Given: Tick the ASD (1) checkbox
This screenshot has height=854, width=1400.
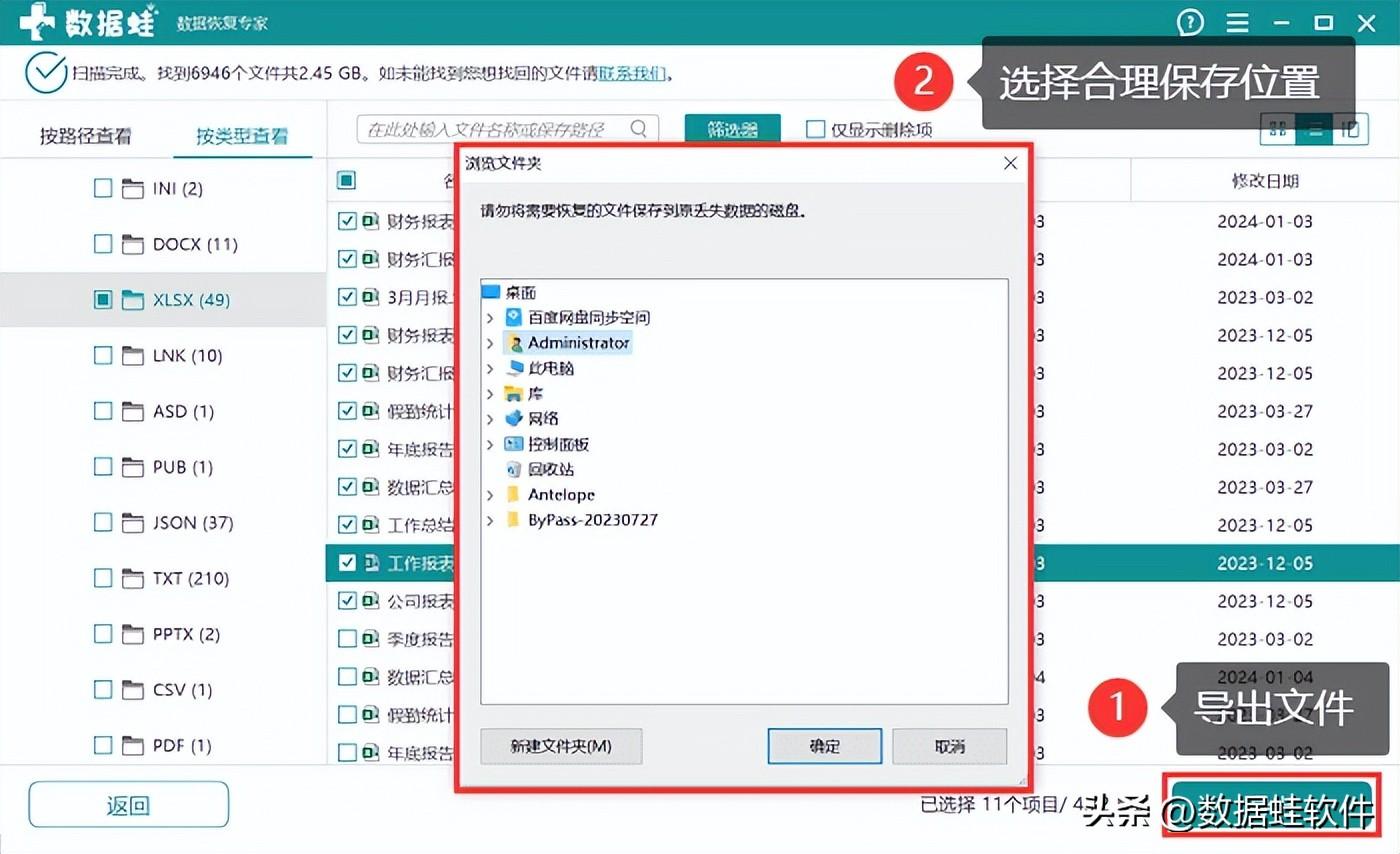Looking at the screenshot, I should click(x=103, y=411).
